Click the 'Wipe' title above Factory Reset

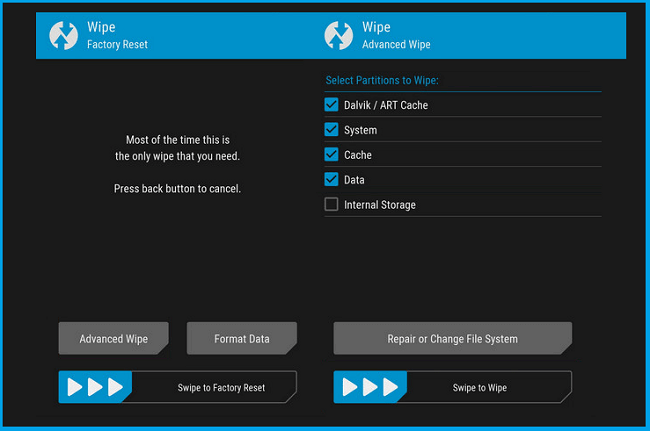click(x=101, y=27)
